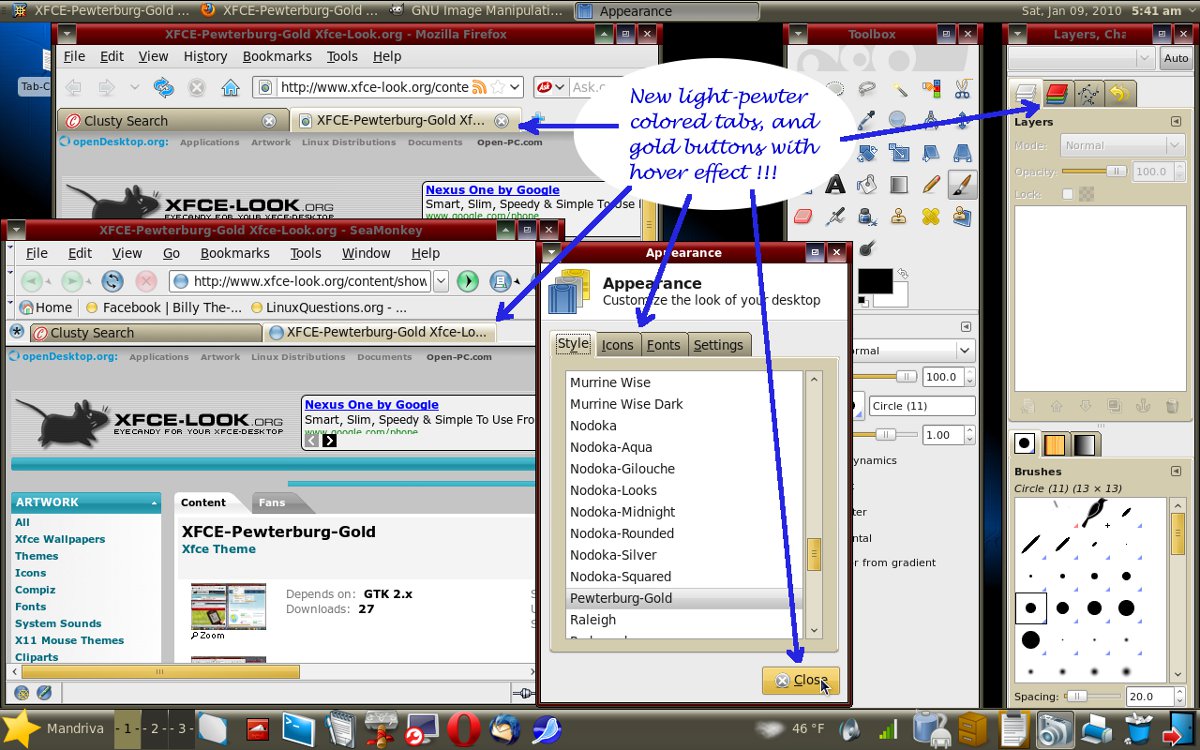The width and height of the screenshot is (1200, 750).
Task: Click Close button in Appearance dialog
Action: [800, 680]
